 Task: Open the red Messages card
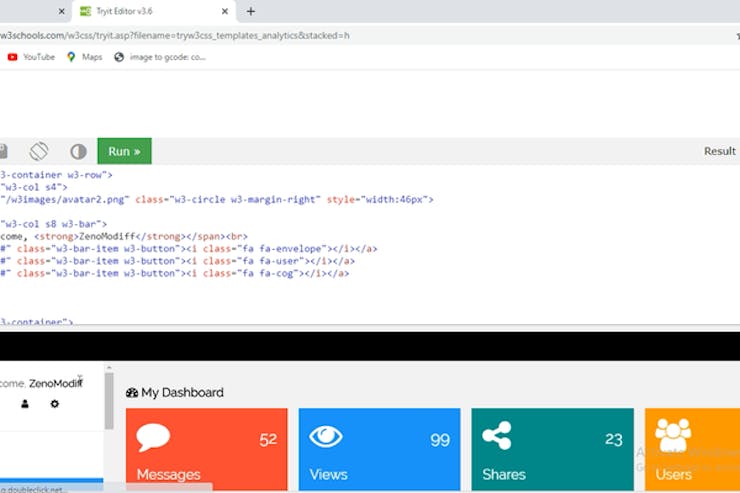(x=207, y=449)
